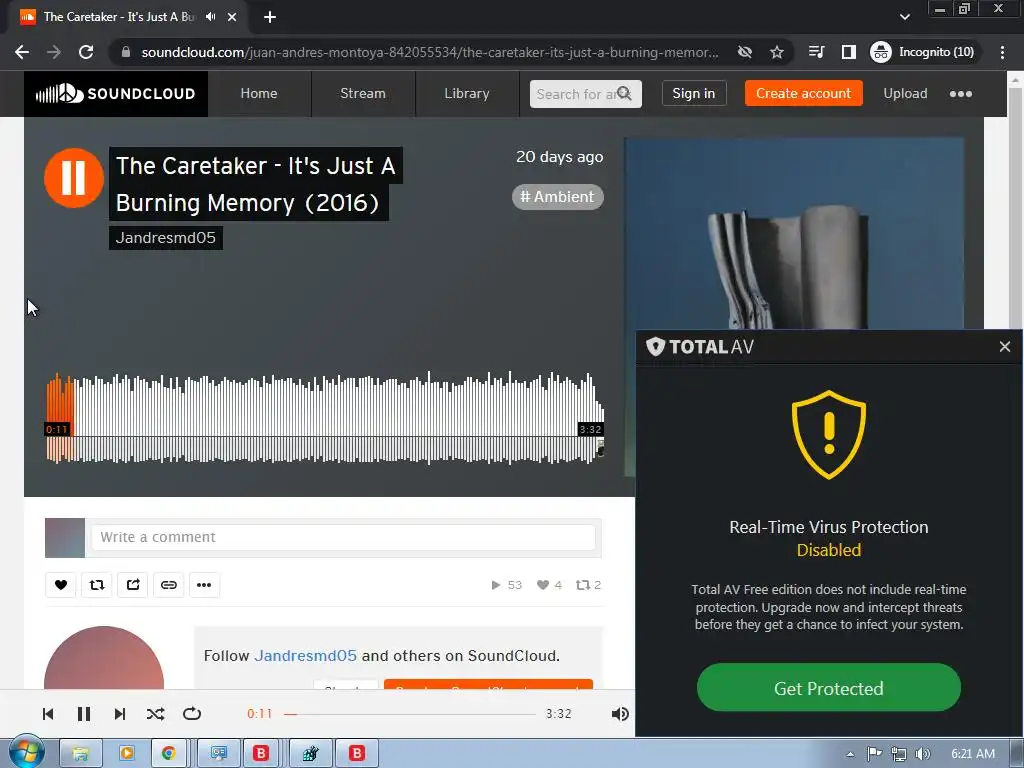This screenshot has height=768, width=1024.
Task: Open the Home nav item
Action: pyautogui.click(x=259, y=94)
